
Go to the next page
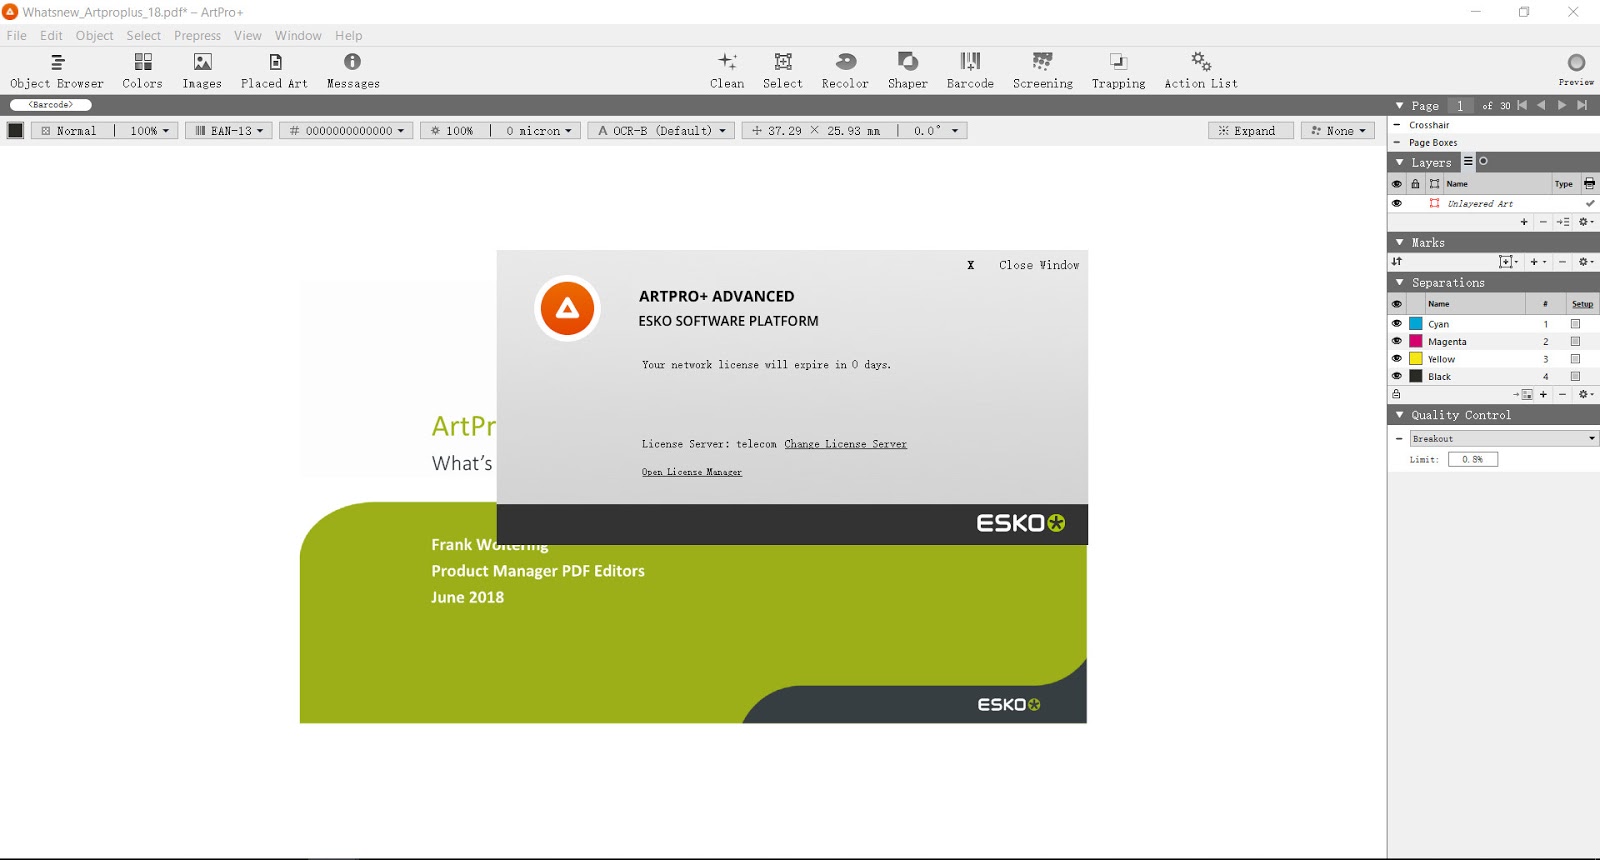(1562, 105)
